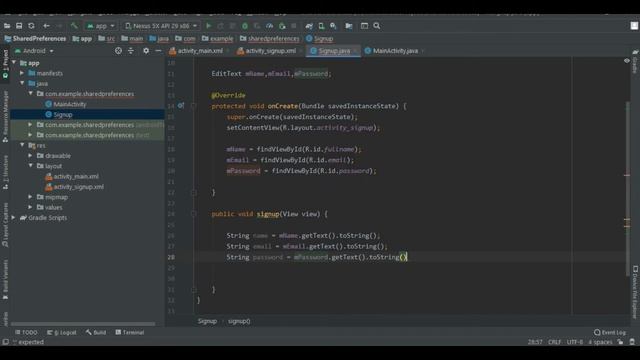Open the TODO tool window tab
The width and height of the screenshot is (640, 360).
26,332
